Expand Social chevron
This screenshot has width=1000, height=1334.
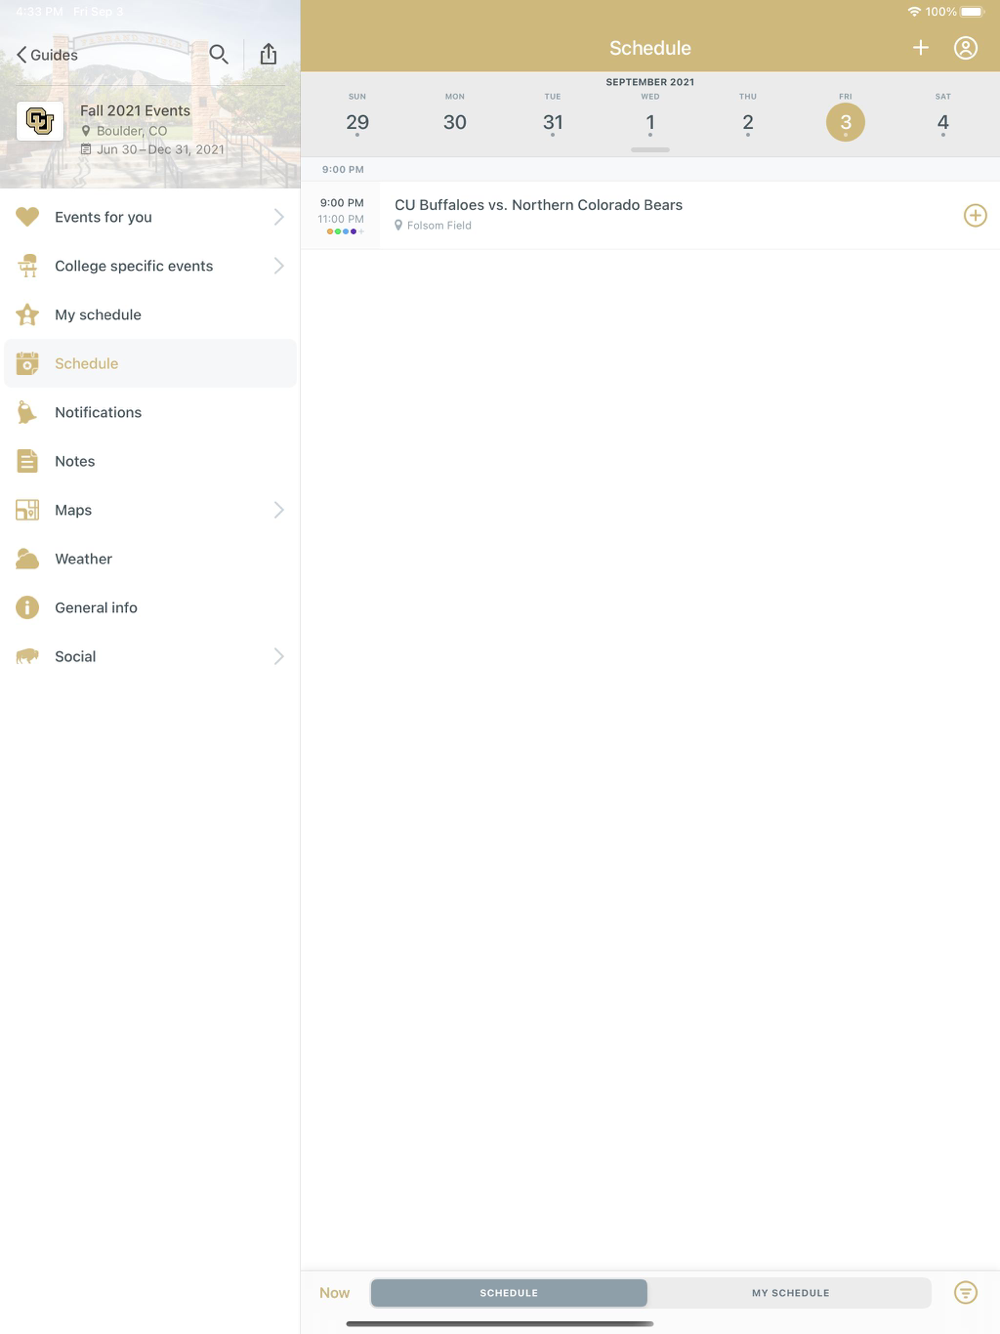coord(279,656)
